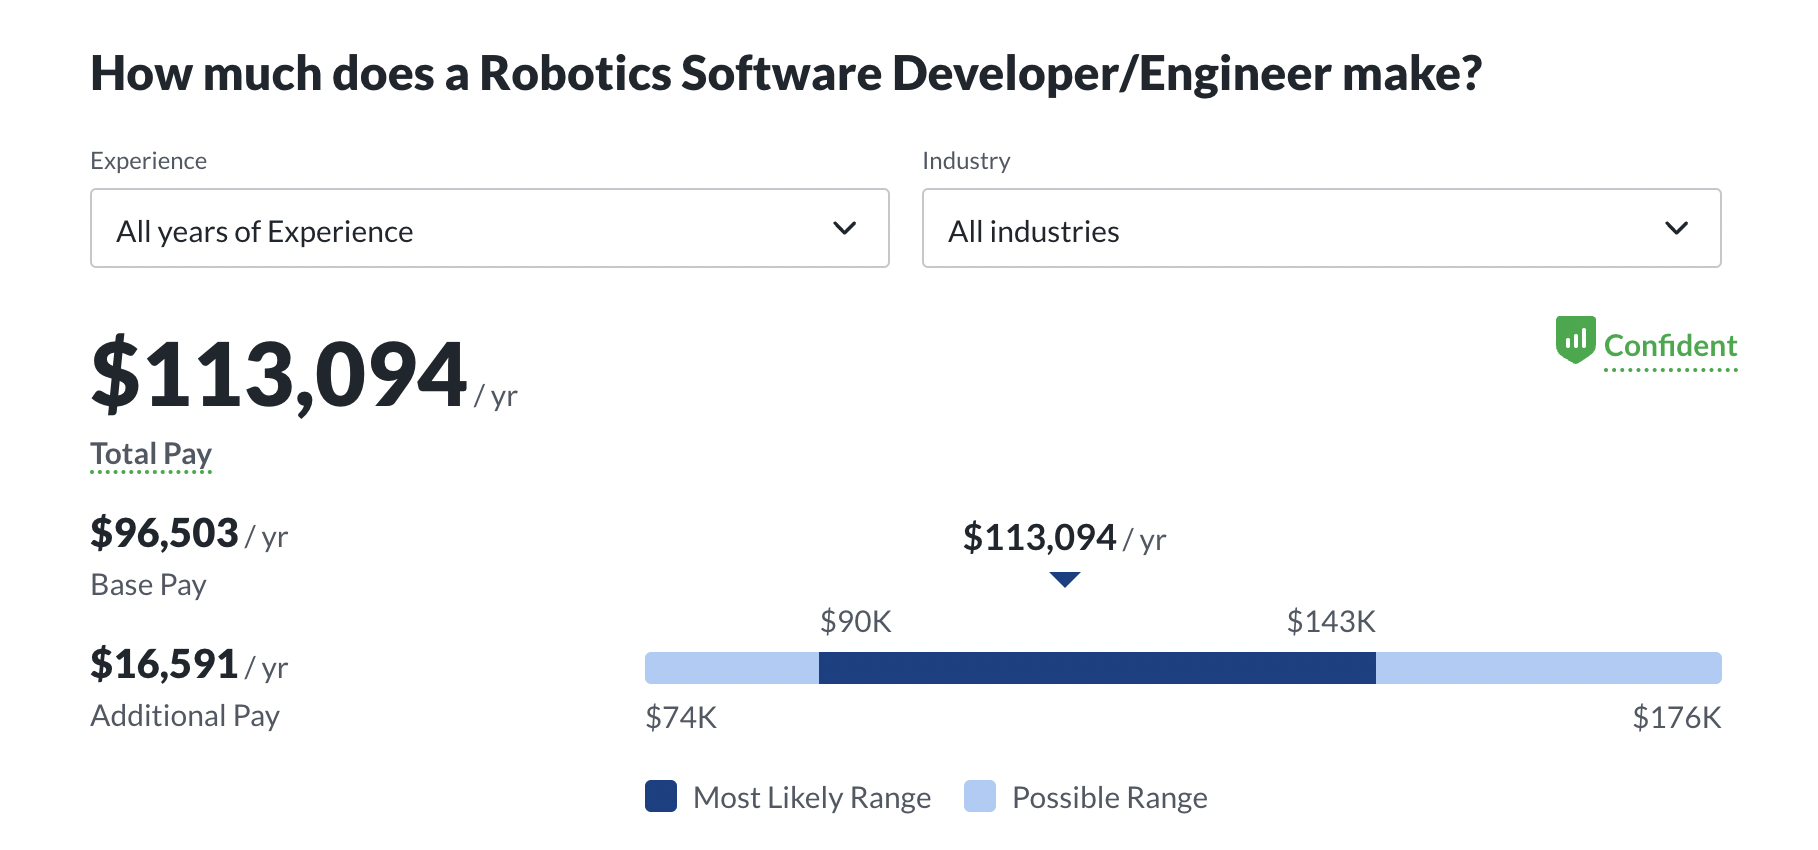
Task: Open the All years of Experience selector
Action: click(489, 229)
